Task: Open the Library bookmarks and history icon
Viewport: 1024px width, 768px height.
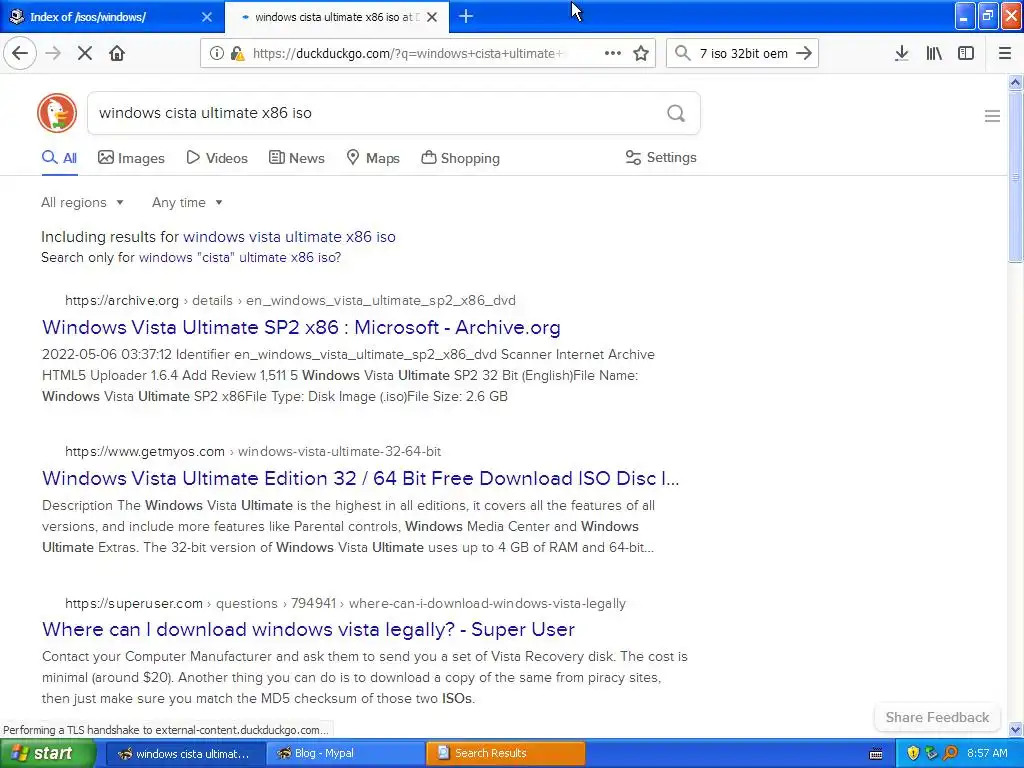Action: pyautogui.click(x=934, y=53)
